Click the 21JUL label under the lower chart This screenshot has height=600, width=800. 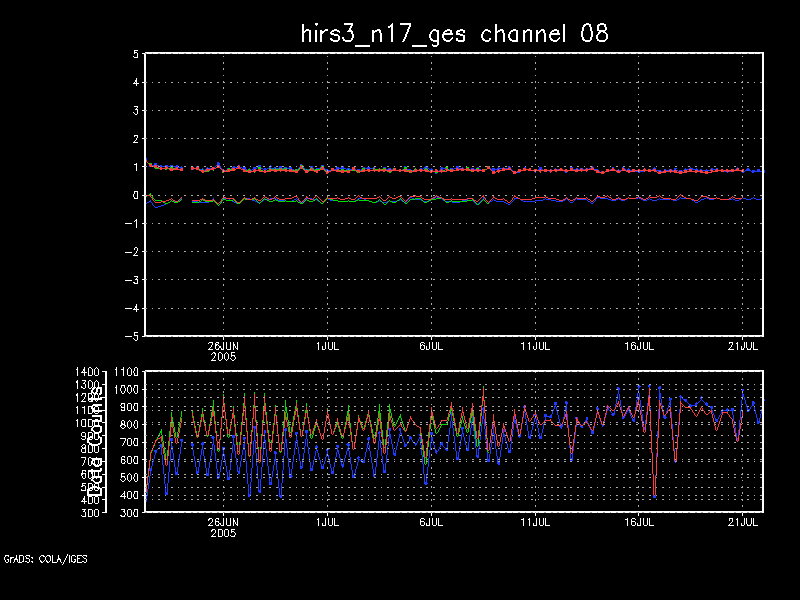[x=744, y=522]
